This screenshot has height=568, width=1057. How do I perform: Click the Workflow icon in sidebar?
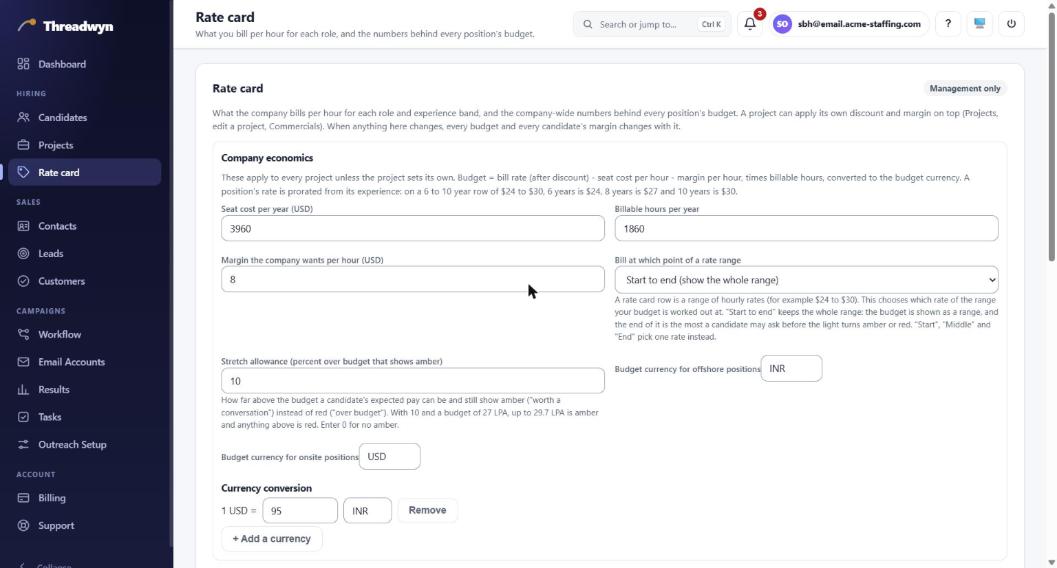24,334
